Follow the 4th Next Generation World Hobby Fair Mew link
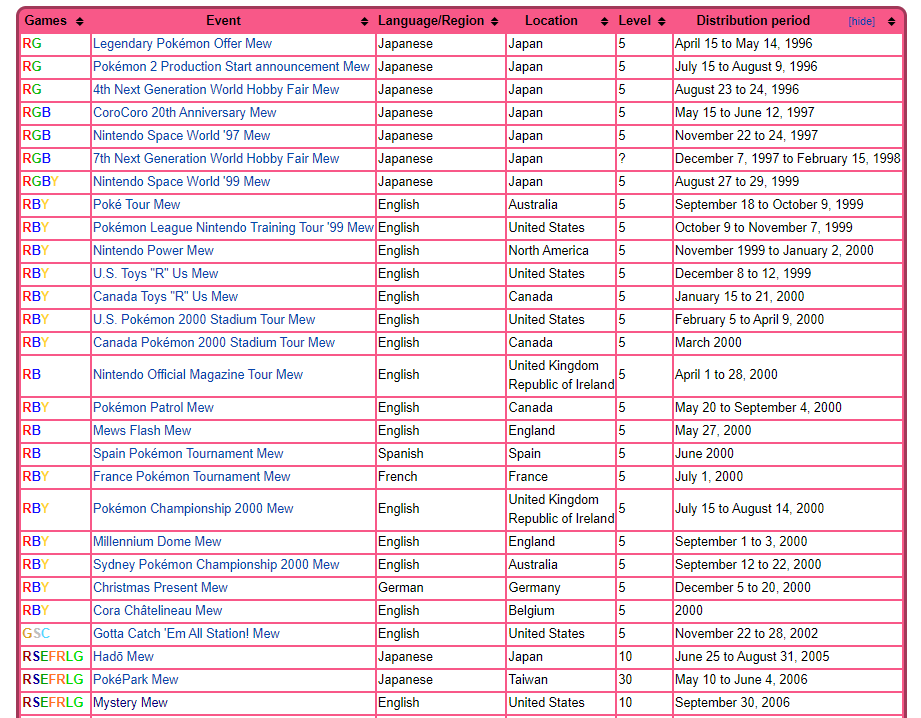This screenshot has height=718, width=921. [216, 89]
